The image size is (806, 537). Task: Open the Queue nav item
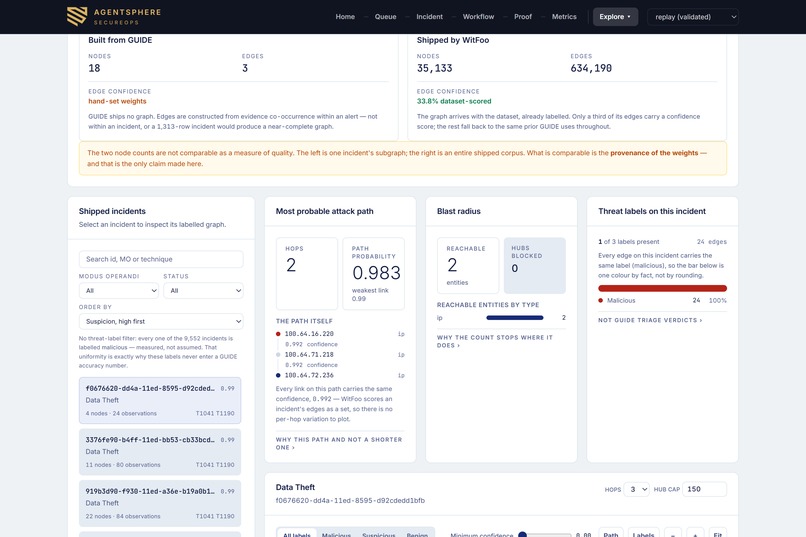(x=385, y=17)
